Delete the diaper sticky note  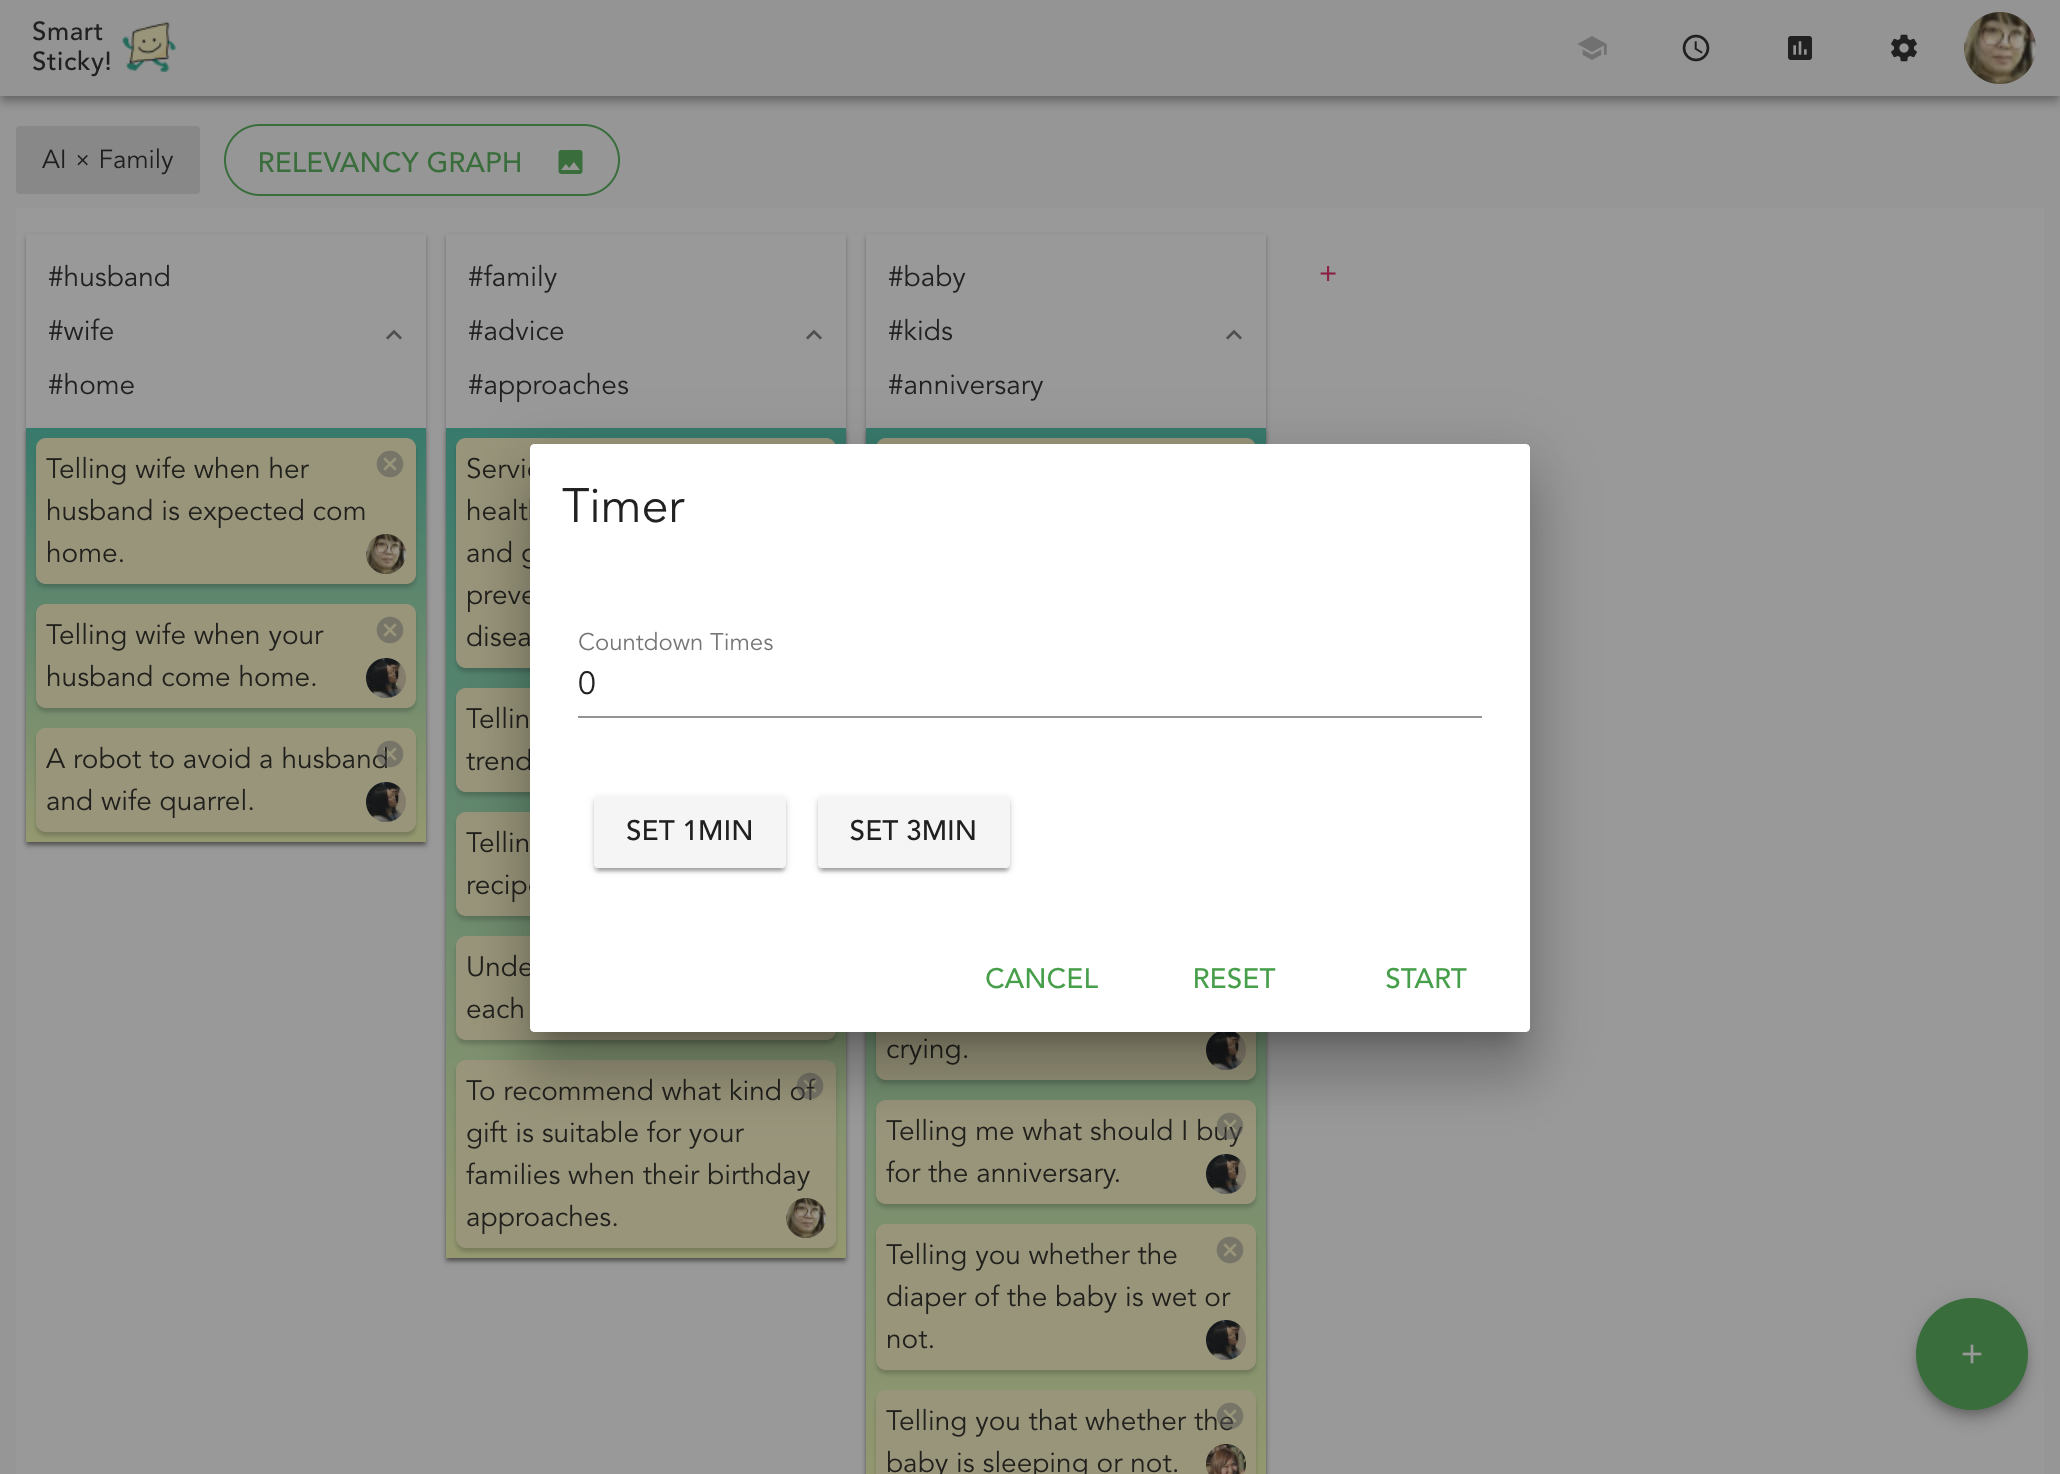[1230, 1250]
